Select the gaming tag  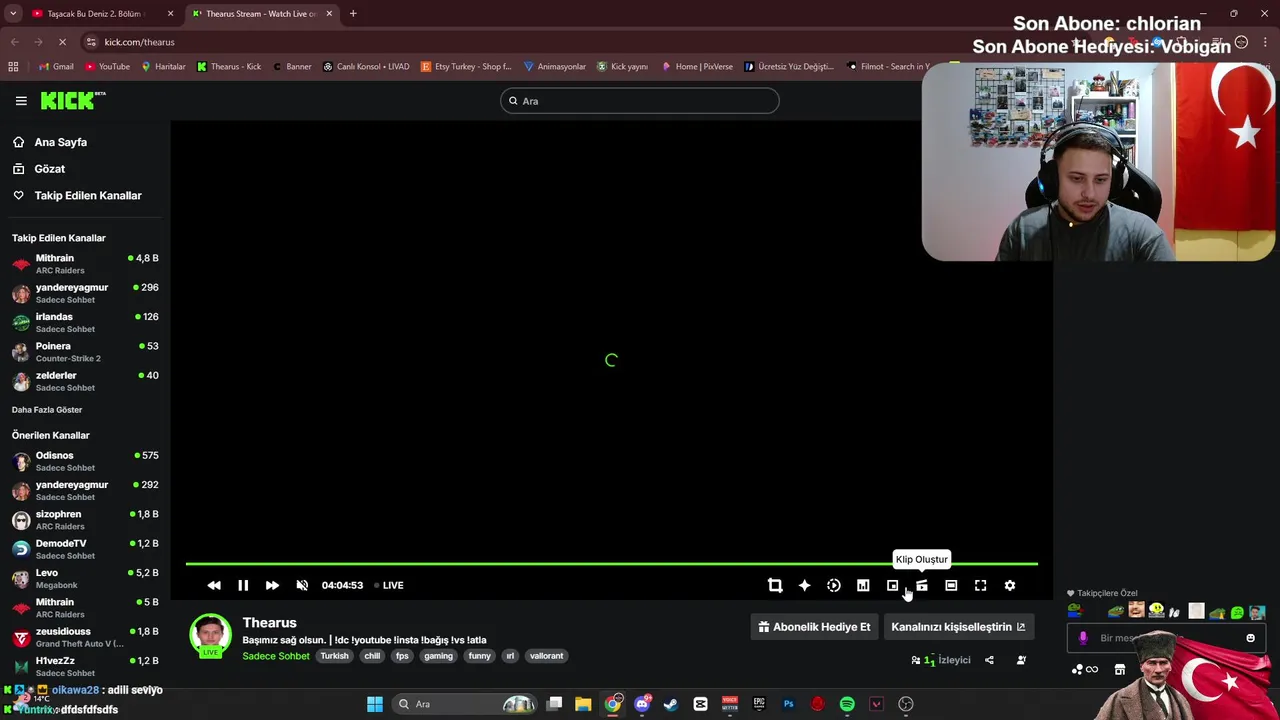(438, 656)
